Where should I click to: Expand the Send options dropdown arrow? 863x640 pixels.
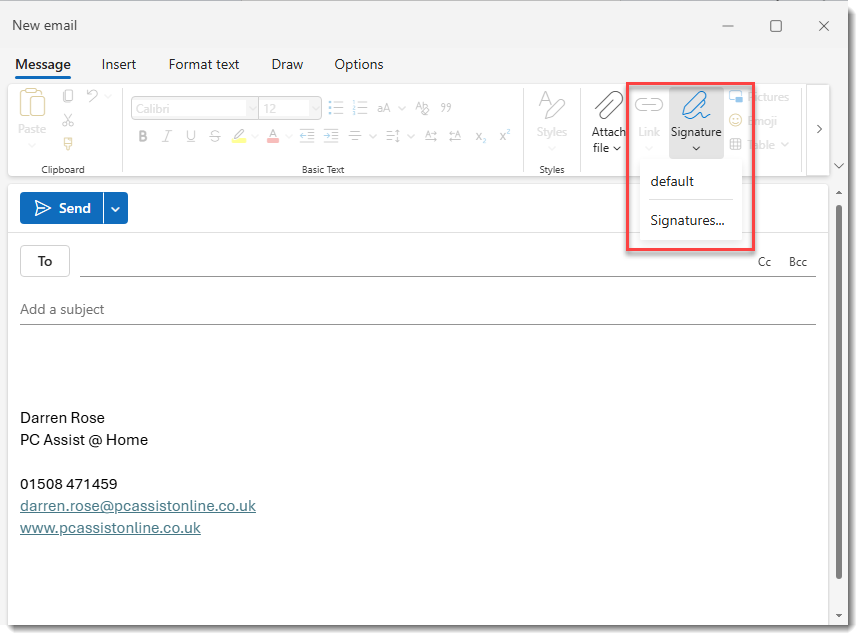[116, 209]
